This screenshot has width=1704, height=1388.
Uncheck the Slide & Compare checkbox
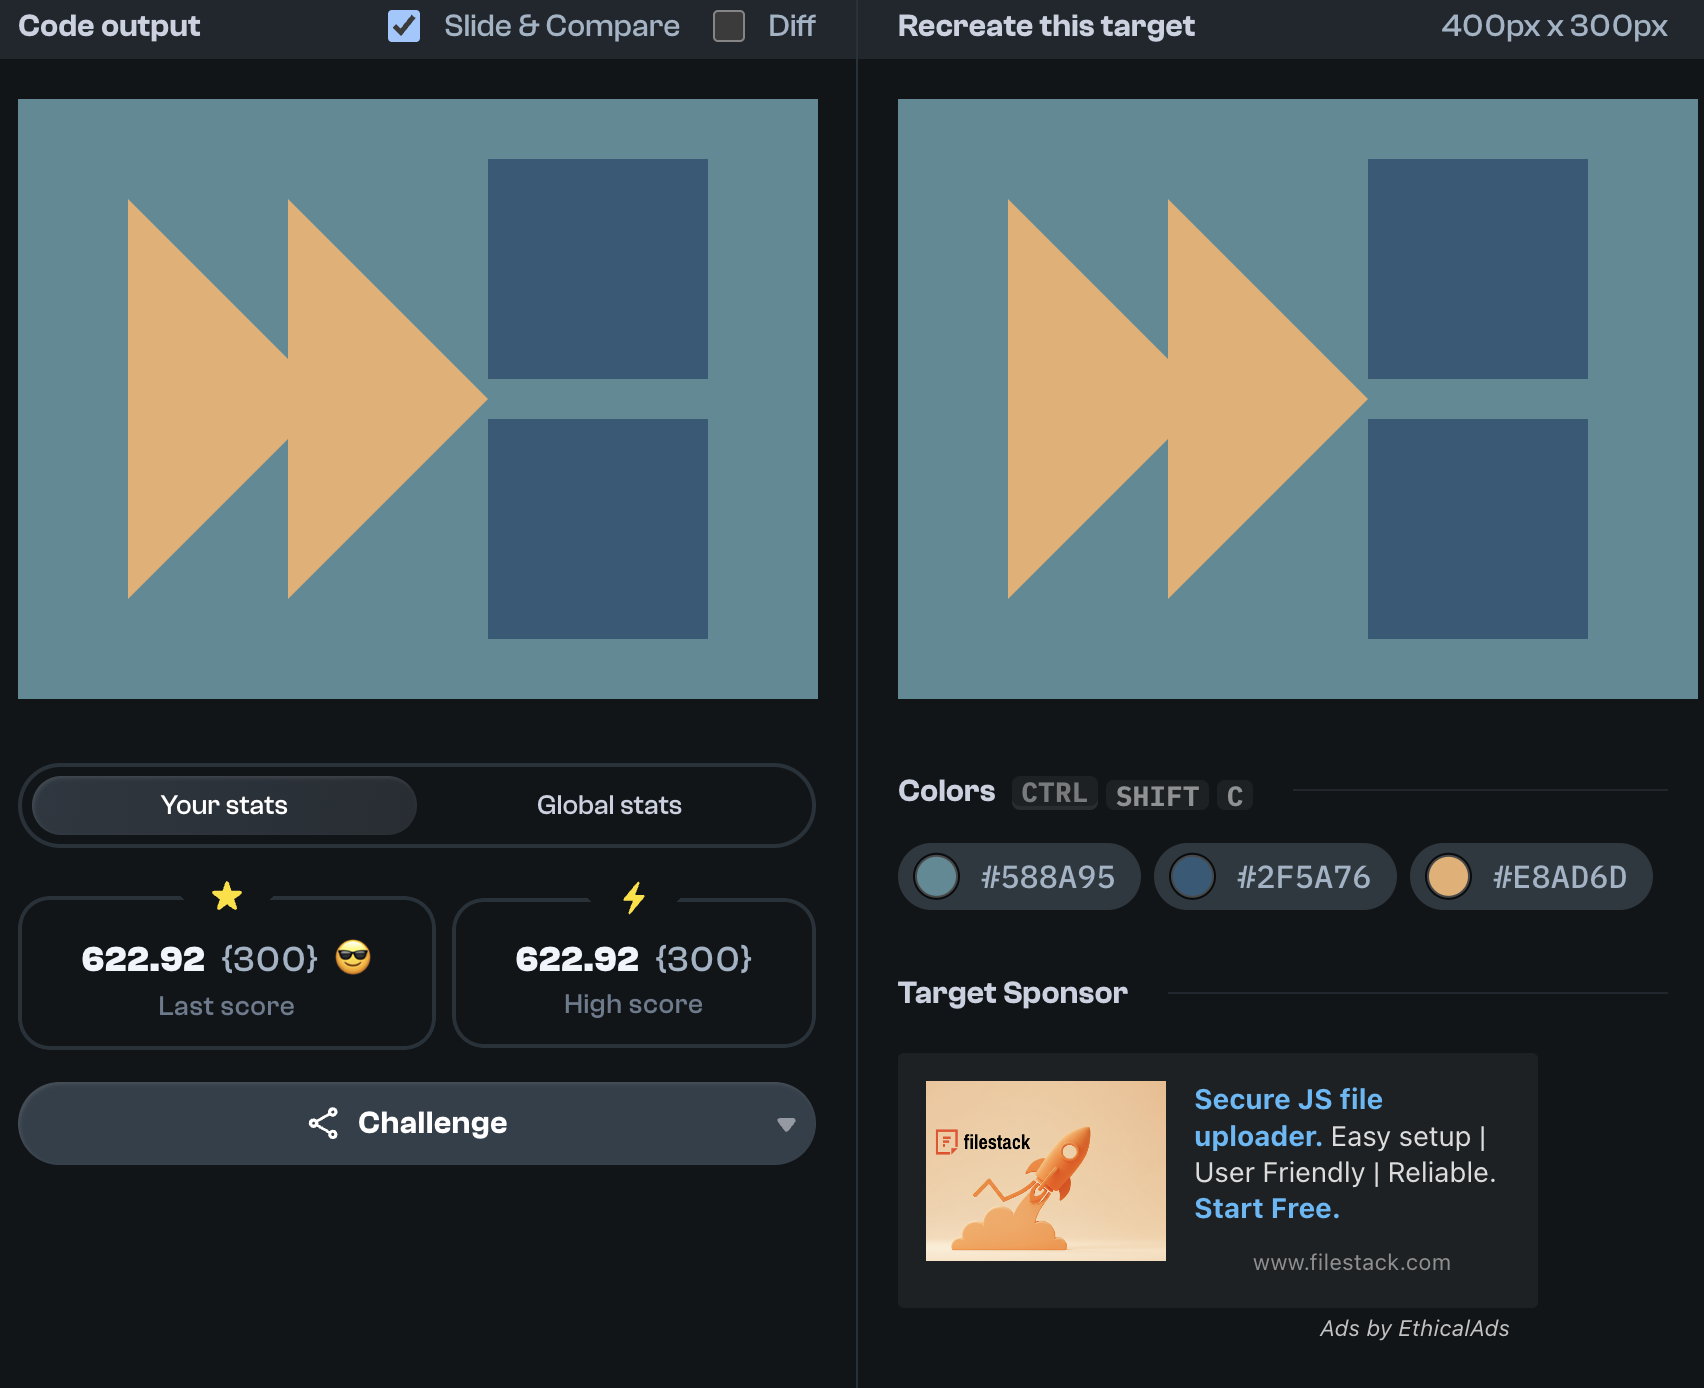point(404,26)
